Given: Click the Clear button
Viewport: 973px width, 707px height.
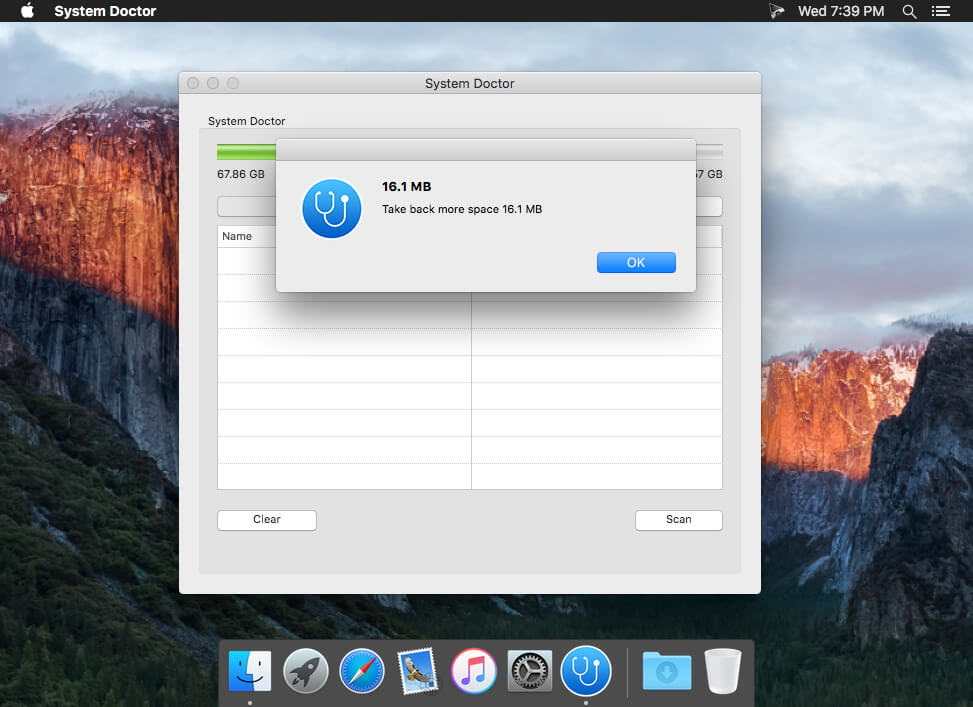Looking at the screenshot, I should pyautogui.click(x=267, y=520).
